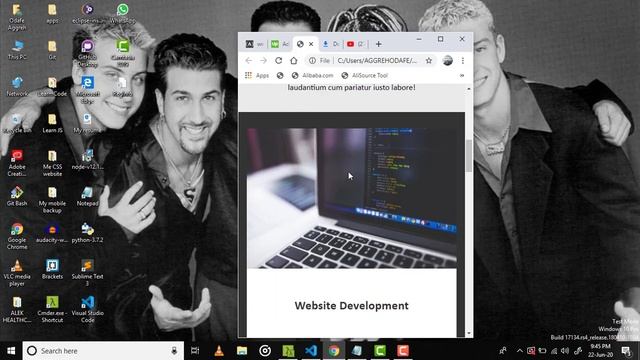
Task: Open Chrome's three-dot menu
Action: [x=462, y=60]
